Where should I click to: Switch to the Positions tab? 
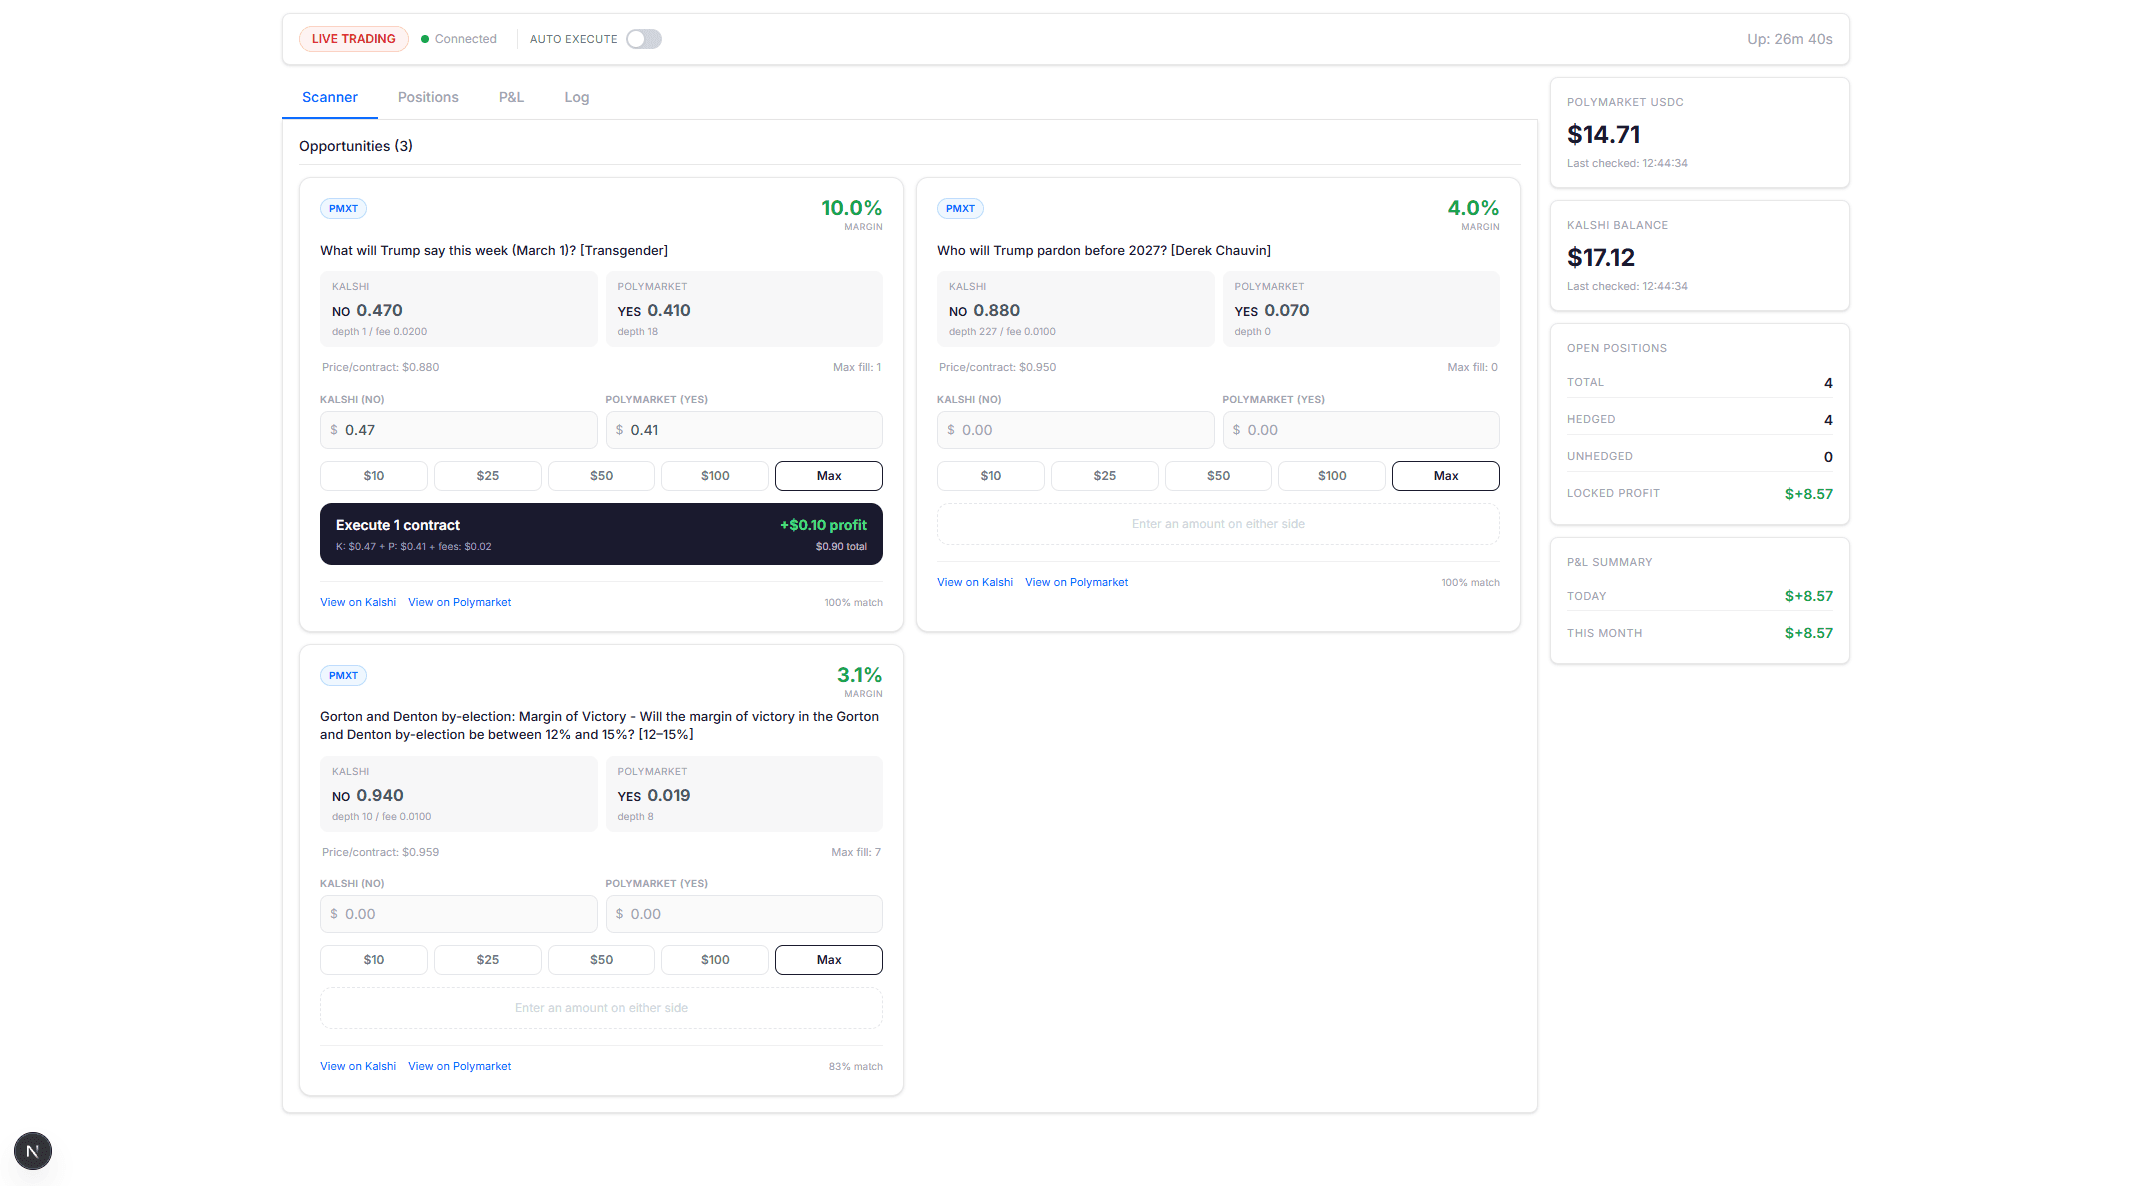428,97
